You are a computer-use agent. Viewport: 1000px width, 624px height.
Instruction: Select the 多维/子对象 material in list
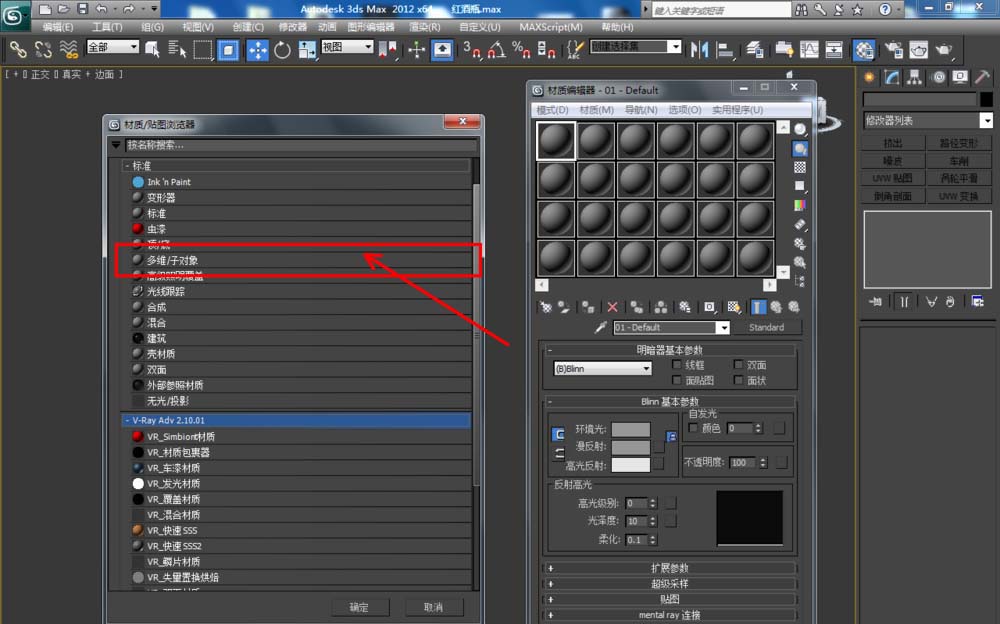point(300,260)
